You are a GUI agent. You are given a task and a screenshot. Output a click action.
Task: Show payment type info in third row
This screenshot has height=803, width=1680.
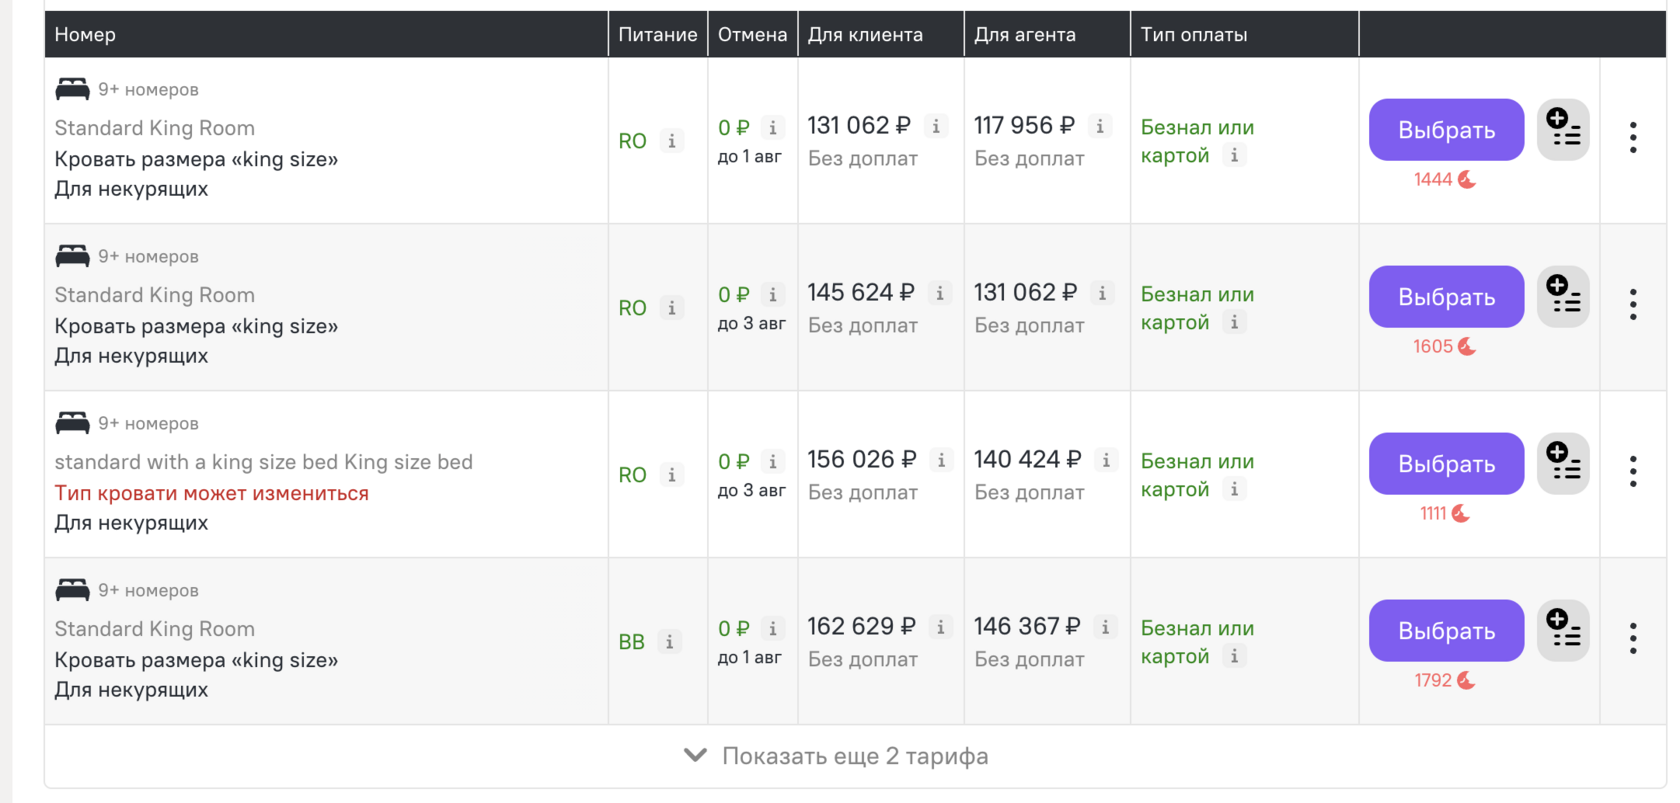pos(1234,489)
